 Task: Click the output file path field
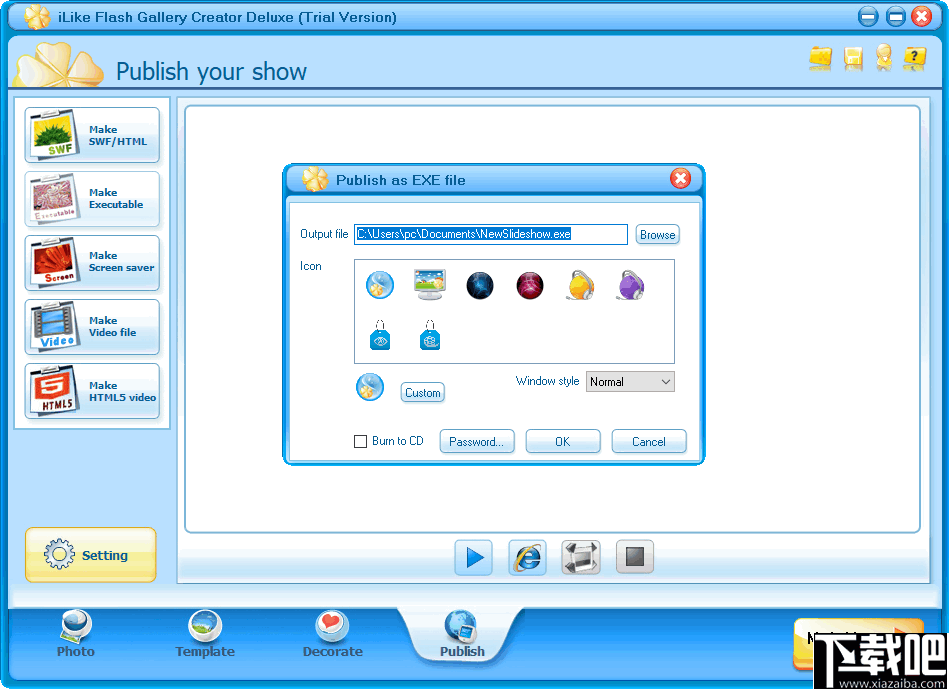pos(491,234)
